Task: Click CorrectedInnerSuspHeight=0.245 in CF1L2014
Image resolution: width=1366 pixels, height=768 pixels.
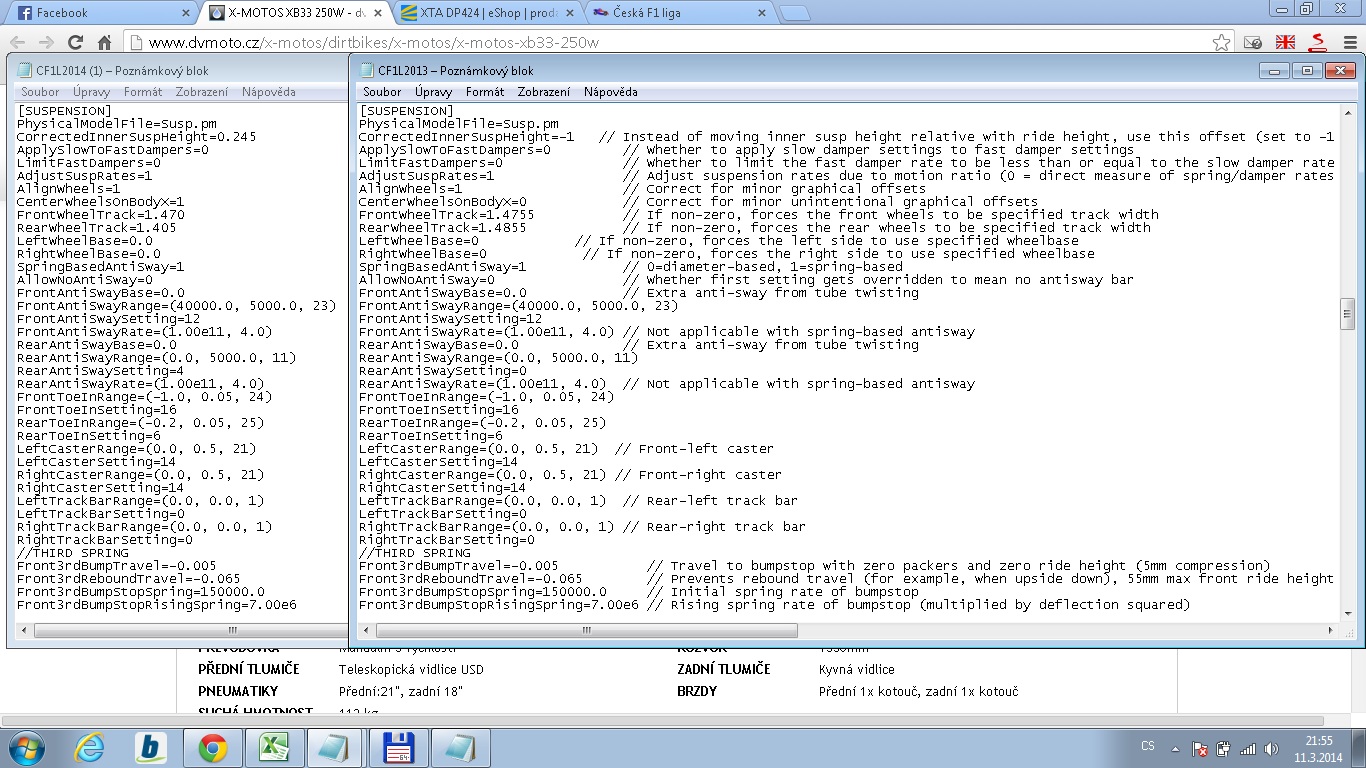Action: tap(137, 137)
